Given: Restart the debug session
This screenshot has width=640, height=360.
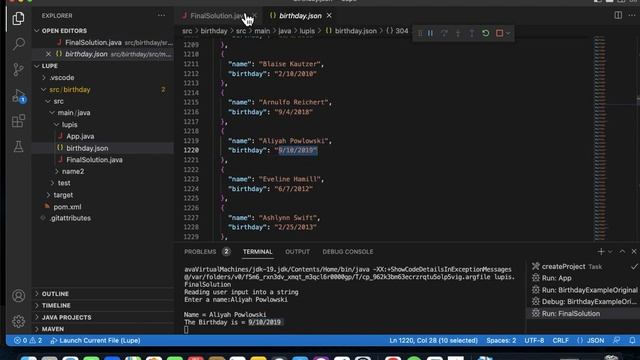Looking at the screenshot, I should pos(486,33).
